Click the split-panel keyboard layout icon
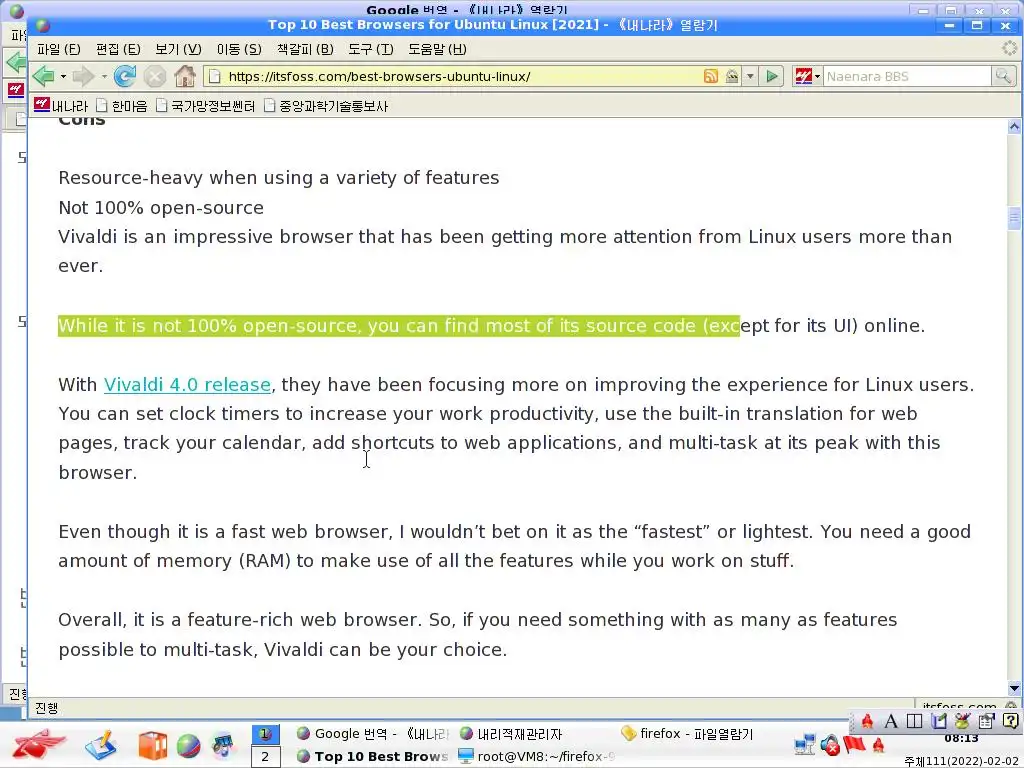This screenshot has height=768, width=1024. pos(914,721)
